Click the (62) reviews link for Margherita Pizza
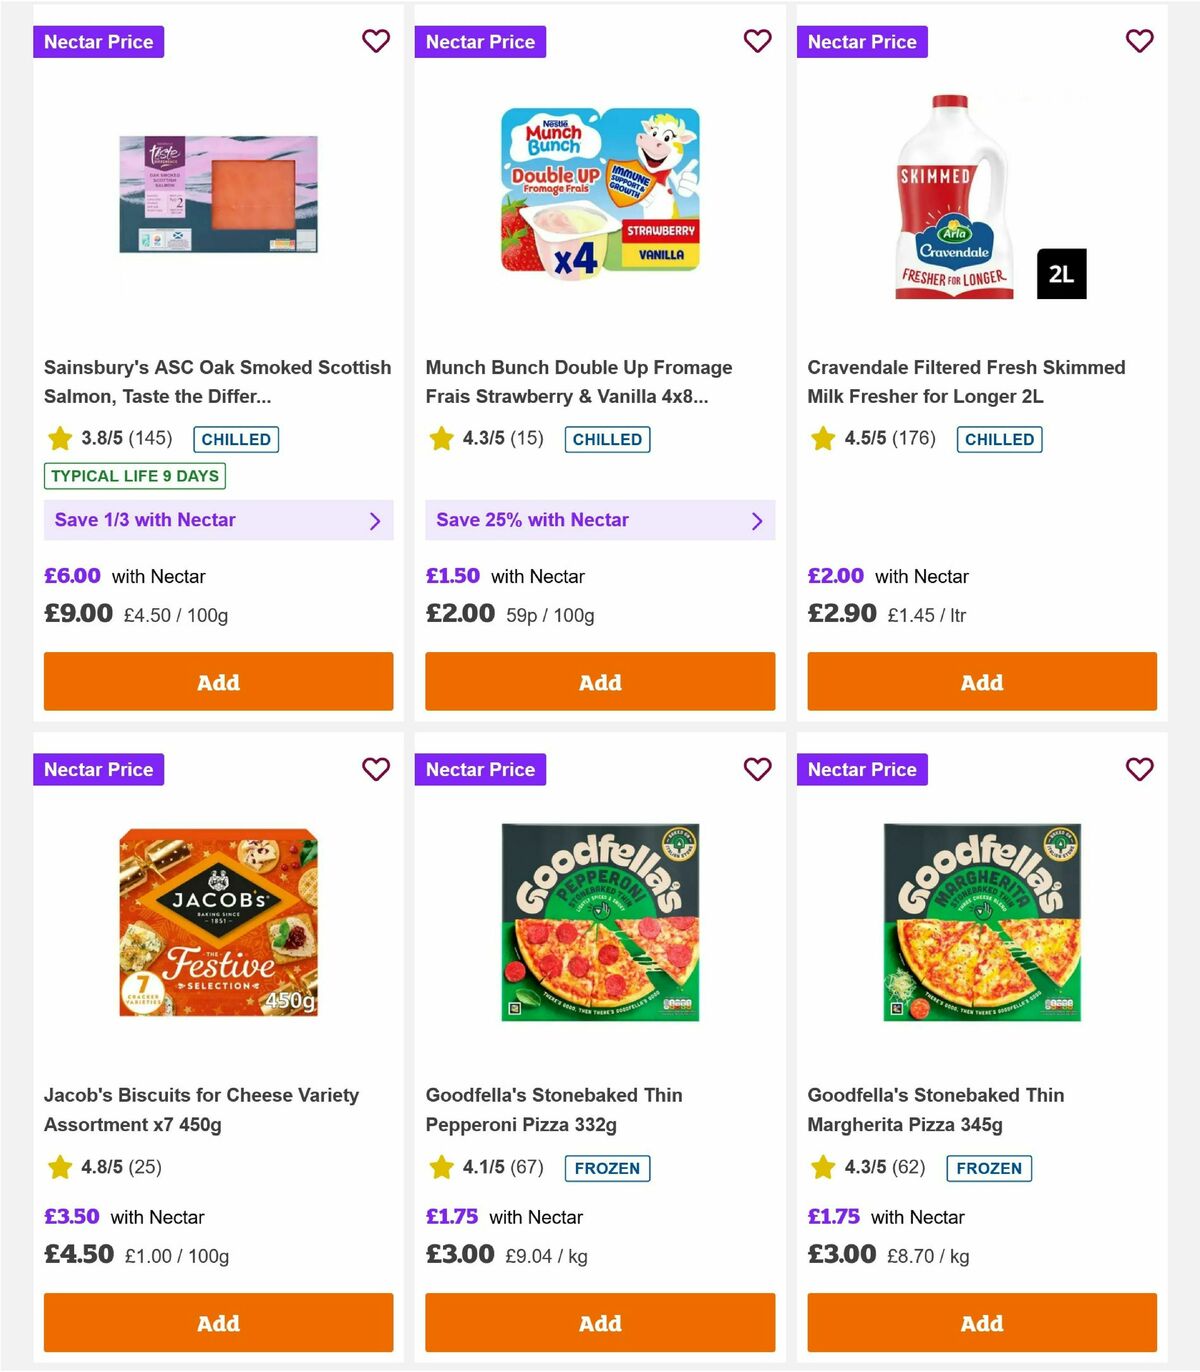This screenshot has width=1200, height=1372. click(x=910, y=1167)
